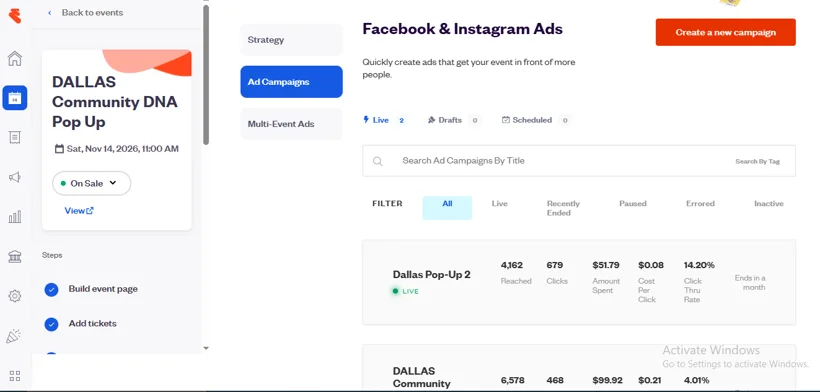
Task: Filter campaigns by Inactive
Action: [x=769, y=204]
